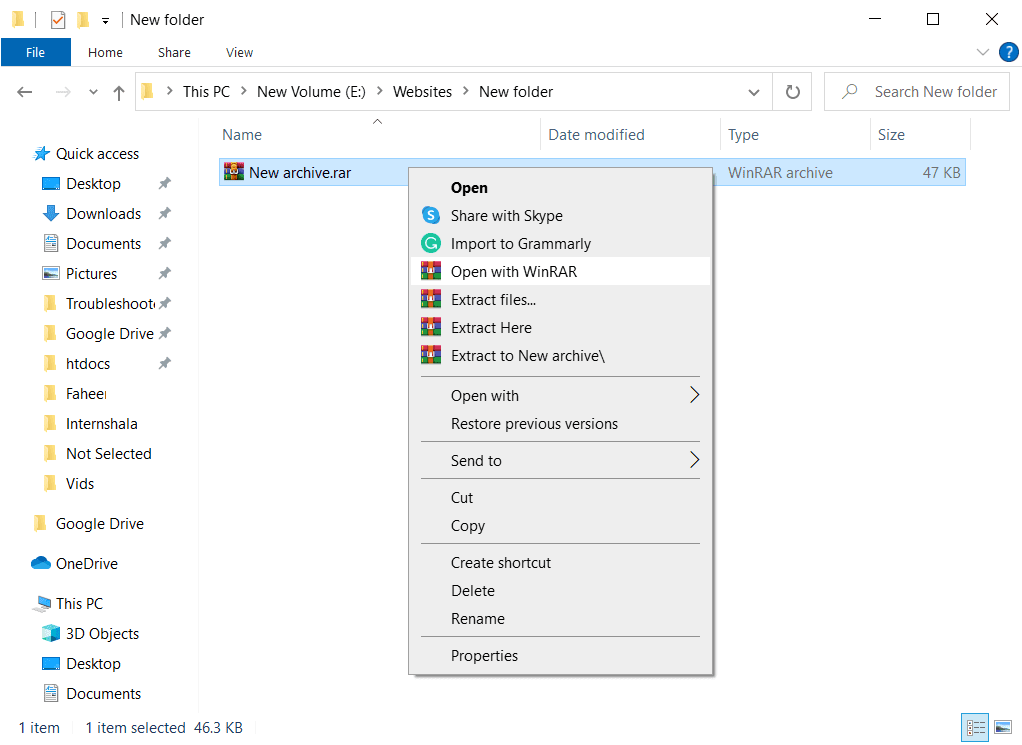This screenshot has height=745, width=1022.
Task: Switch to large icons view in the status bar
Action: [1003, 727]
